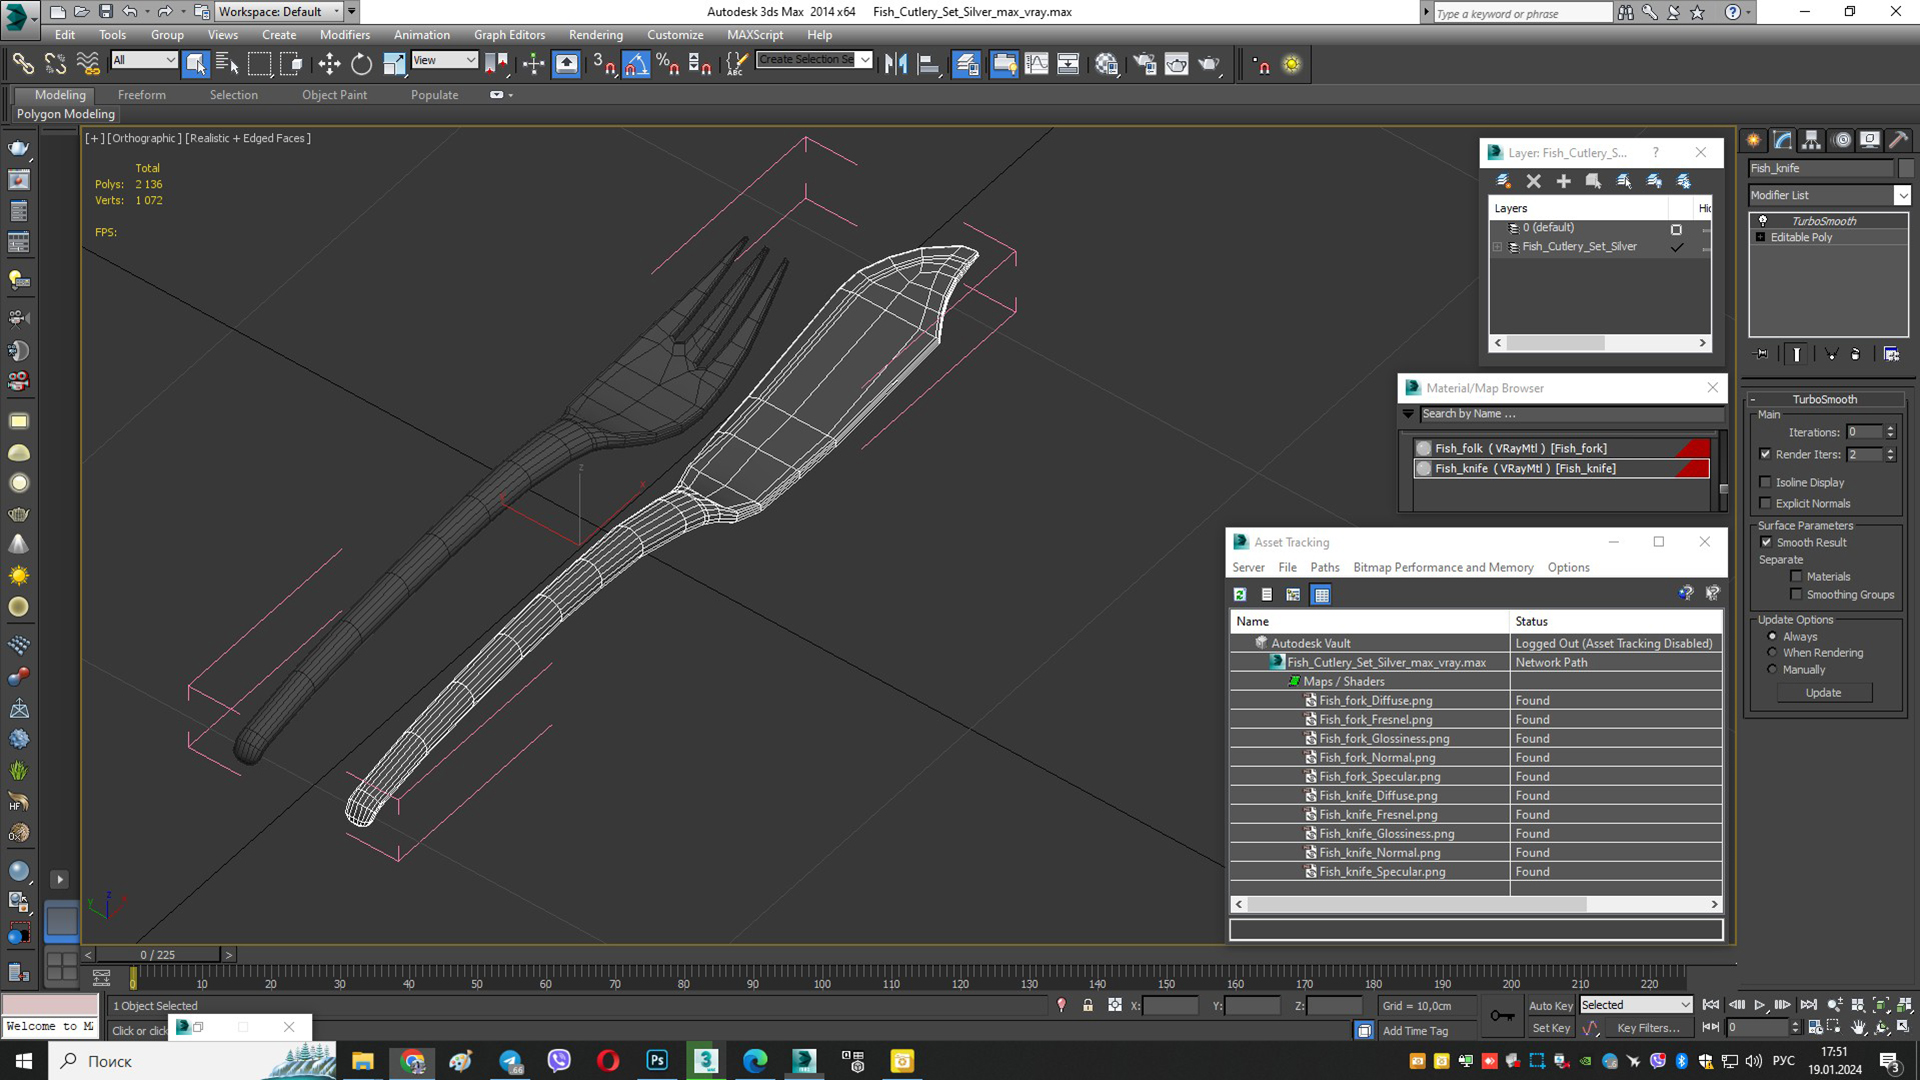Click Delete Layer X icon in Layer dialog
Viewport: 1920px width, 1080px height.
pyautogui.click(x=1534, y=181)
